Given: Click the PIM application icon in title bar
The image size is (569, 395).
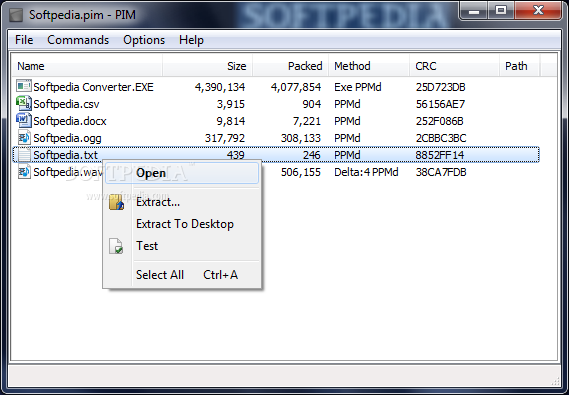Looking at the screenshot, I should (x=16, y=15).
